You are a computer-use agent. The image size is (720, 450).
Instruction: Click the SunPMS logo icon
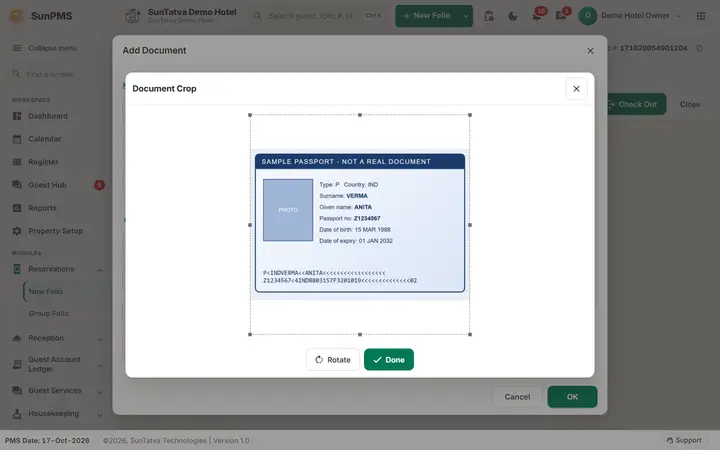17,16
